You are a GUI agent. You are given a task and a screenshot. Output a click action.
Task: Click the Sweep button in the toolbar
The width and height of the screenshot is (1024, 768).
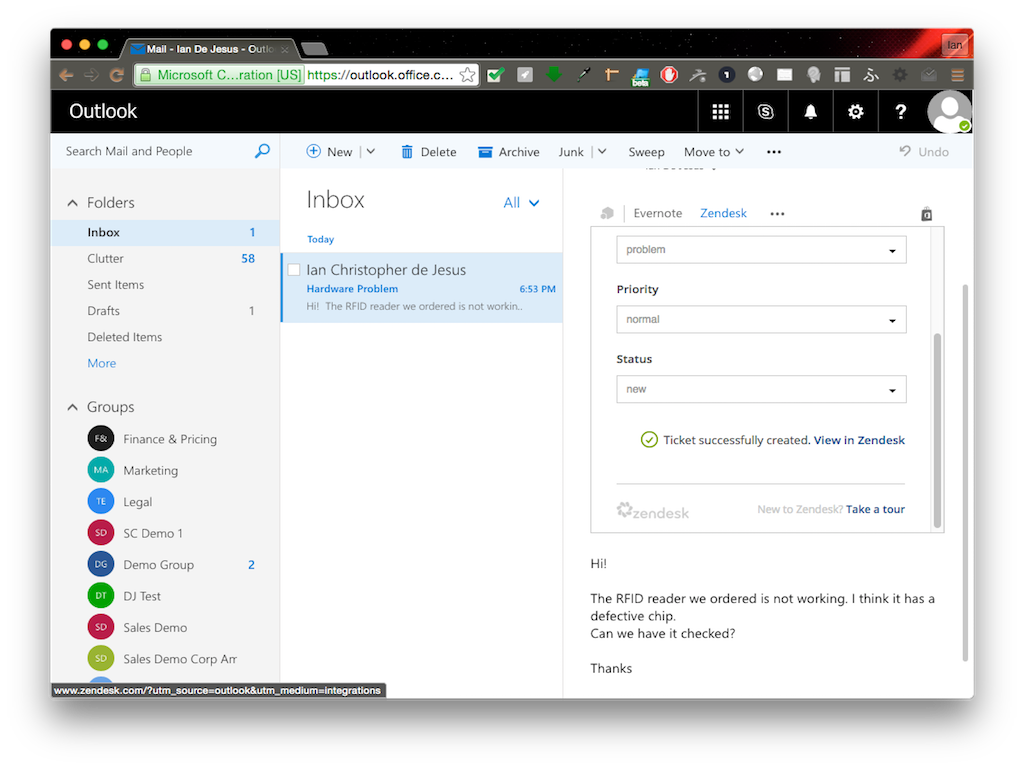coord(646,151)
